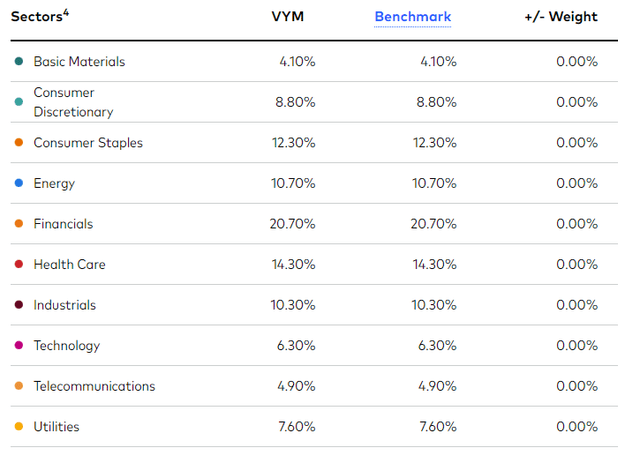Screen dimensions: 640x463
Task: Select the Energy sector label
Action: pyautogui.click(x=54, y=184)
